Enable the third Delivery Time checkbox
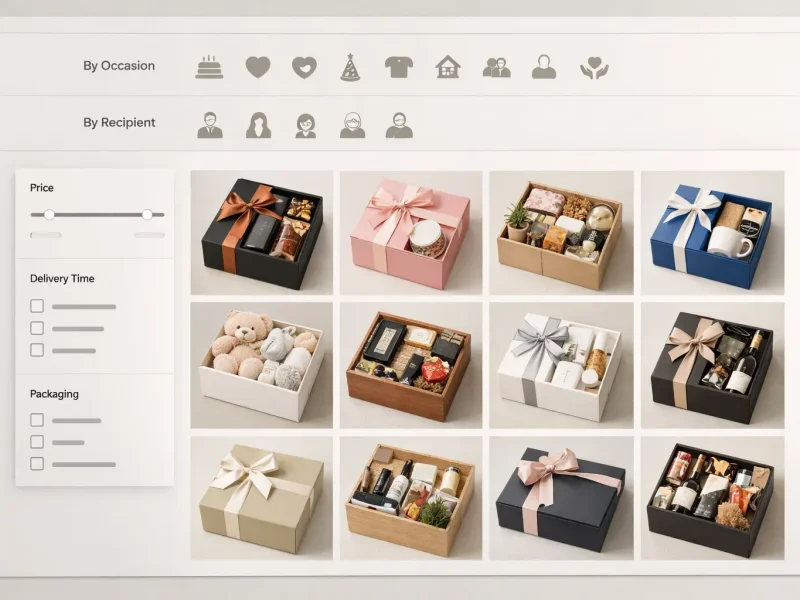The image size is (800, 600). click(x=37, y=349)
